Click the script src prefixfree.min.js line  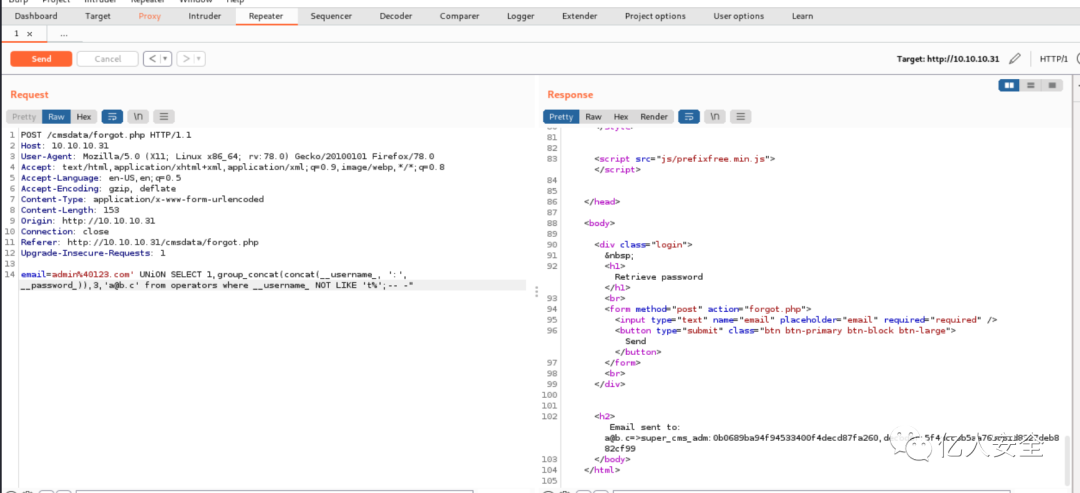685,158
